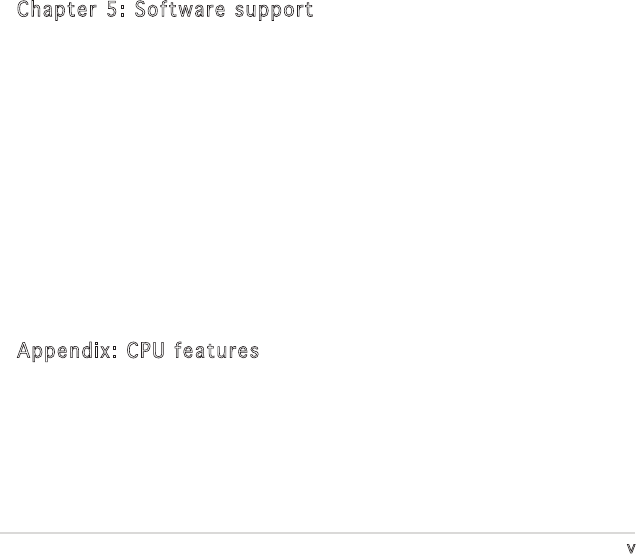Click the horizontal footer divider line
Image resolution: width=636 pixels, height=554 pixels.
[318, 533]
